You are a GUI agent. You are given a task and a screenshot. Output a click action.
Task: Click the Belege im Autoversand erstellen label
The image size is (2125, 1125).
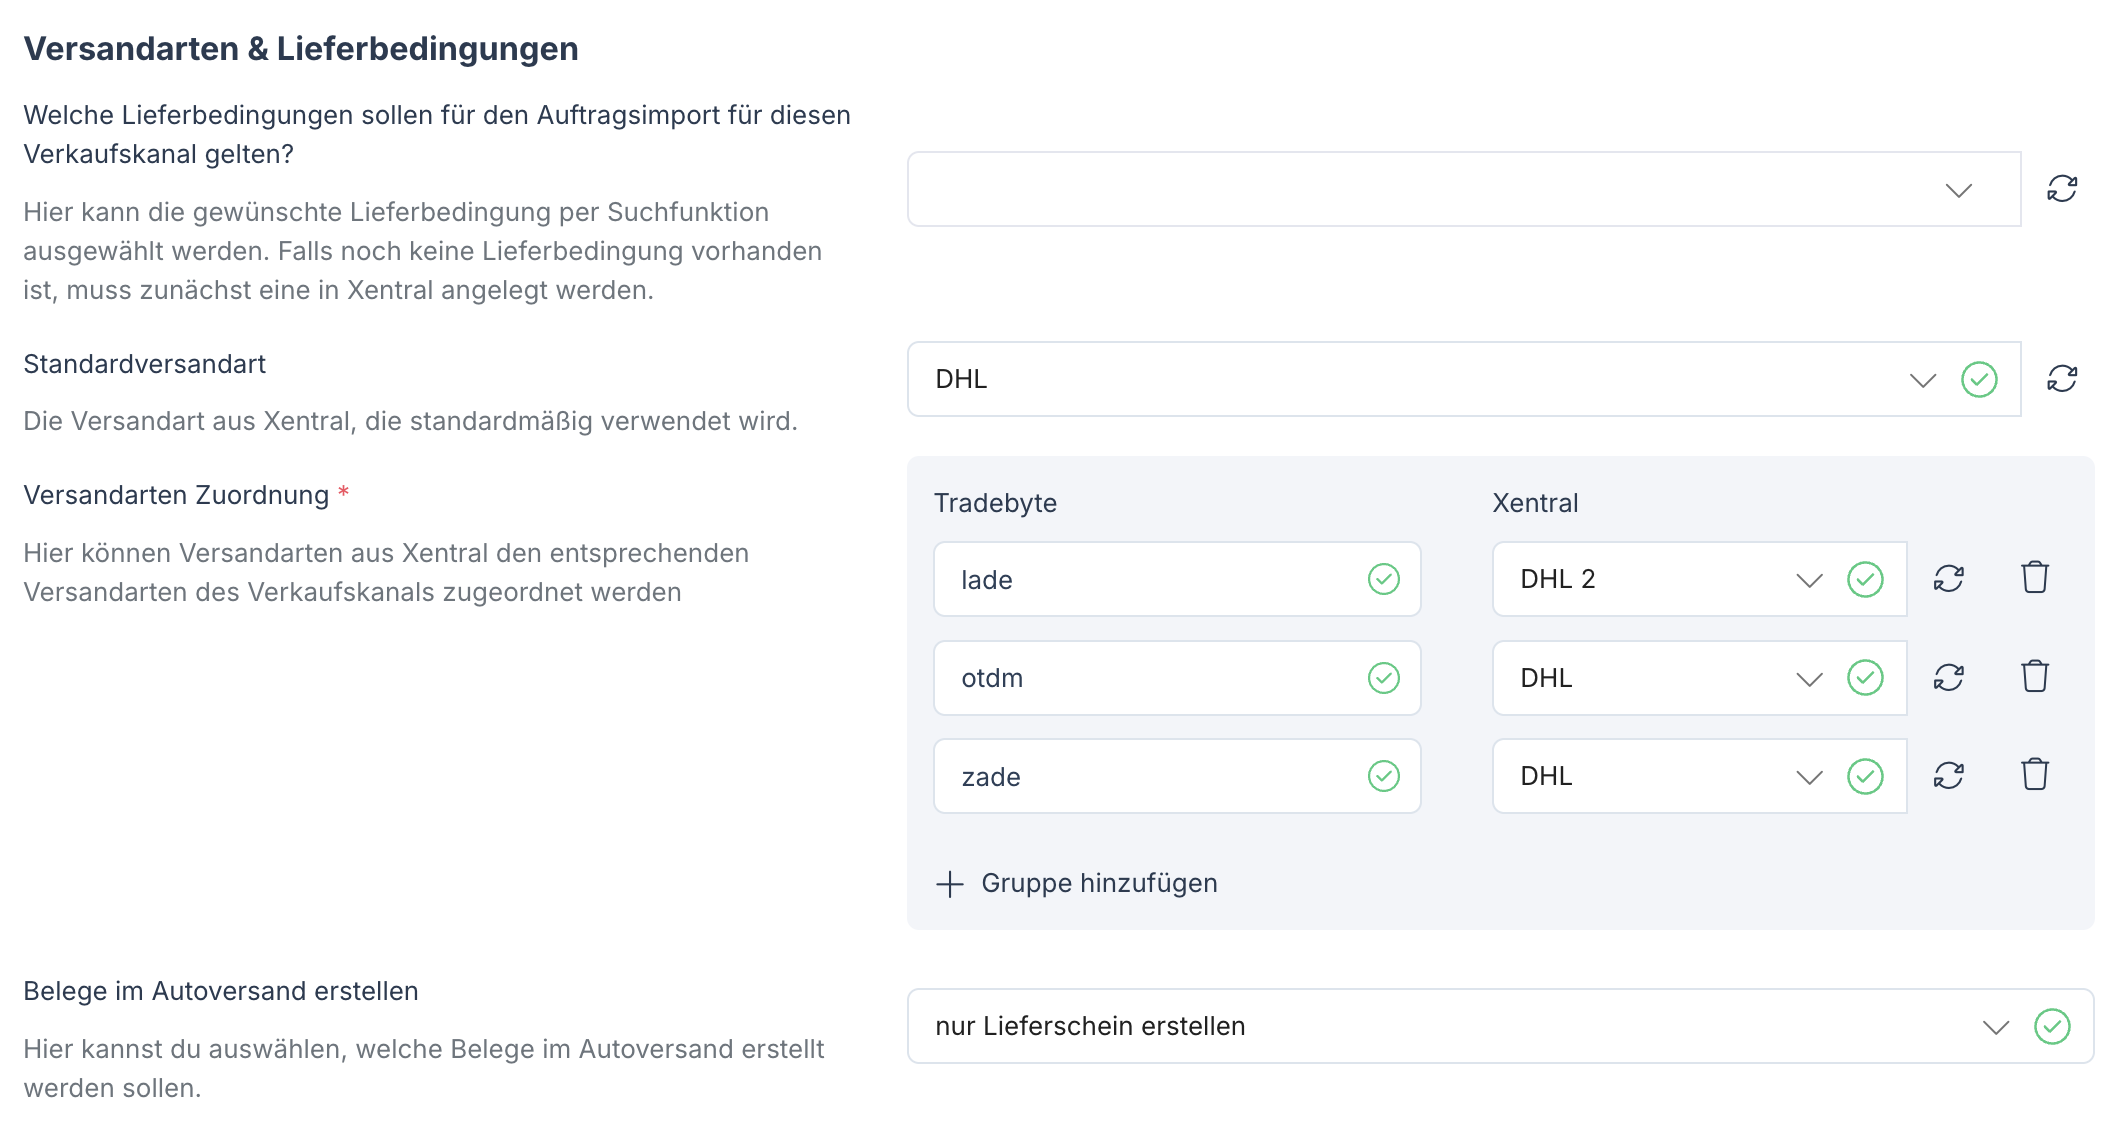[x=221, y=991]
